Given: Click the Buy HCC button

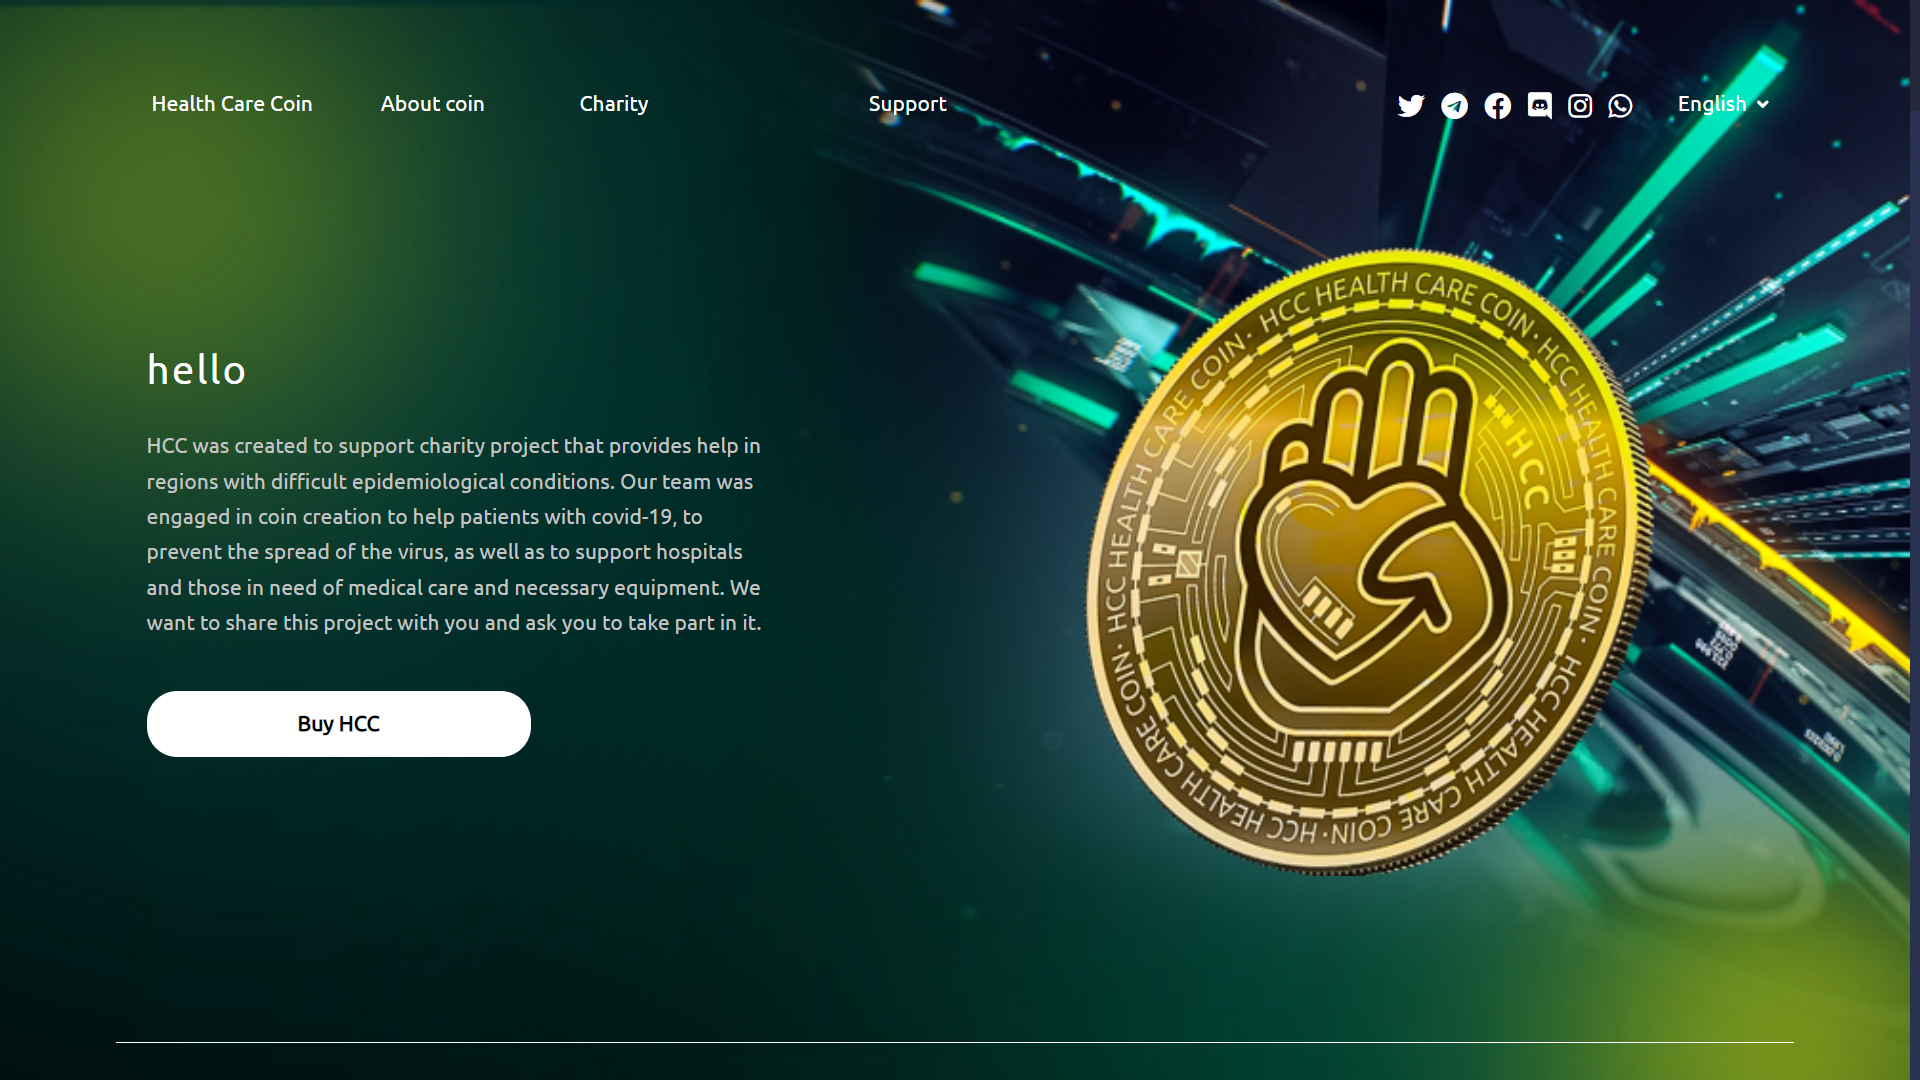Looking at the screenshot, I should tap(339, 724).
